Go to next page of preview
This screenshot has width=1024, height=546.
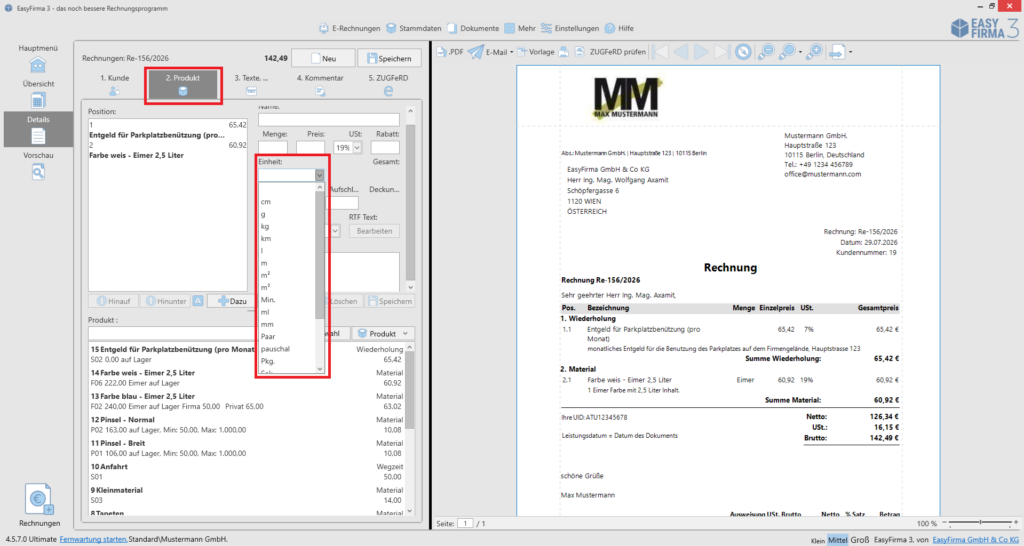pos(701,52)
